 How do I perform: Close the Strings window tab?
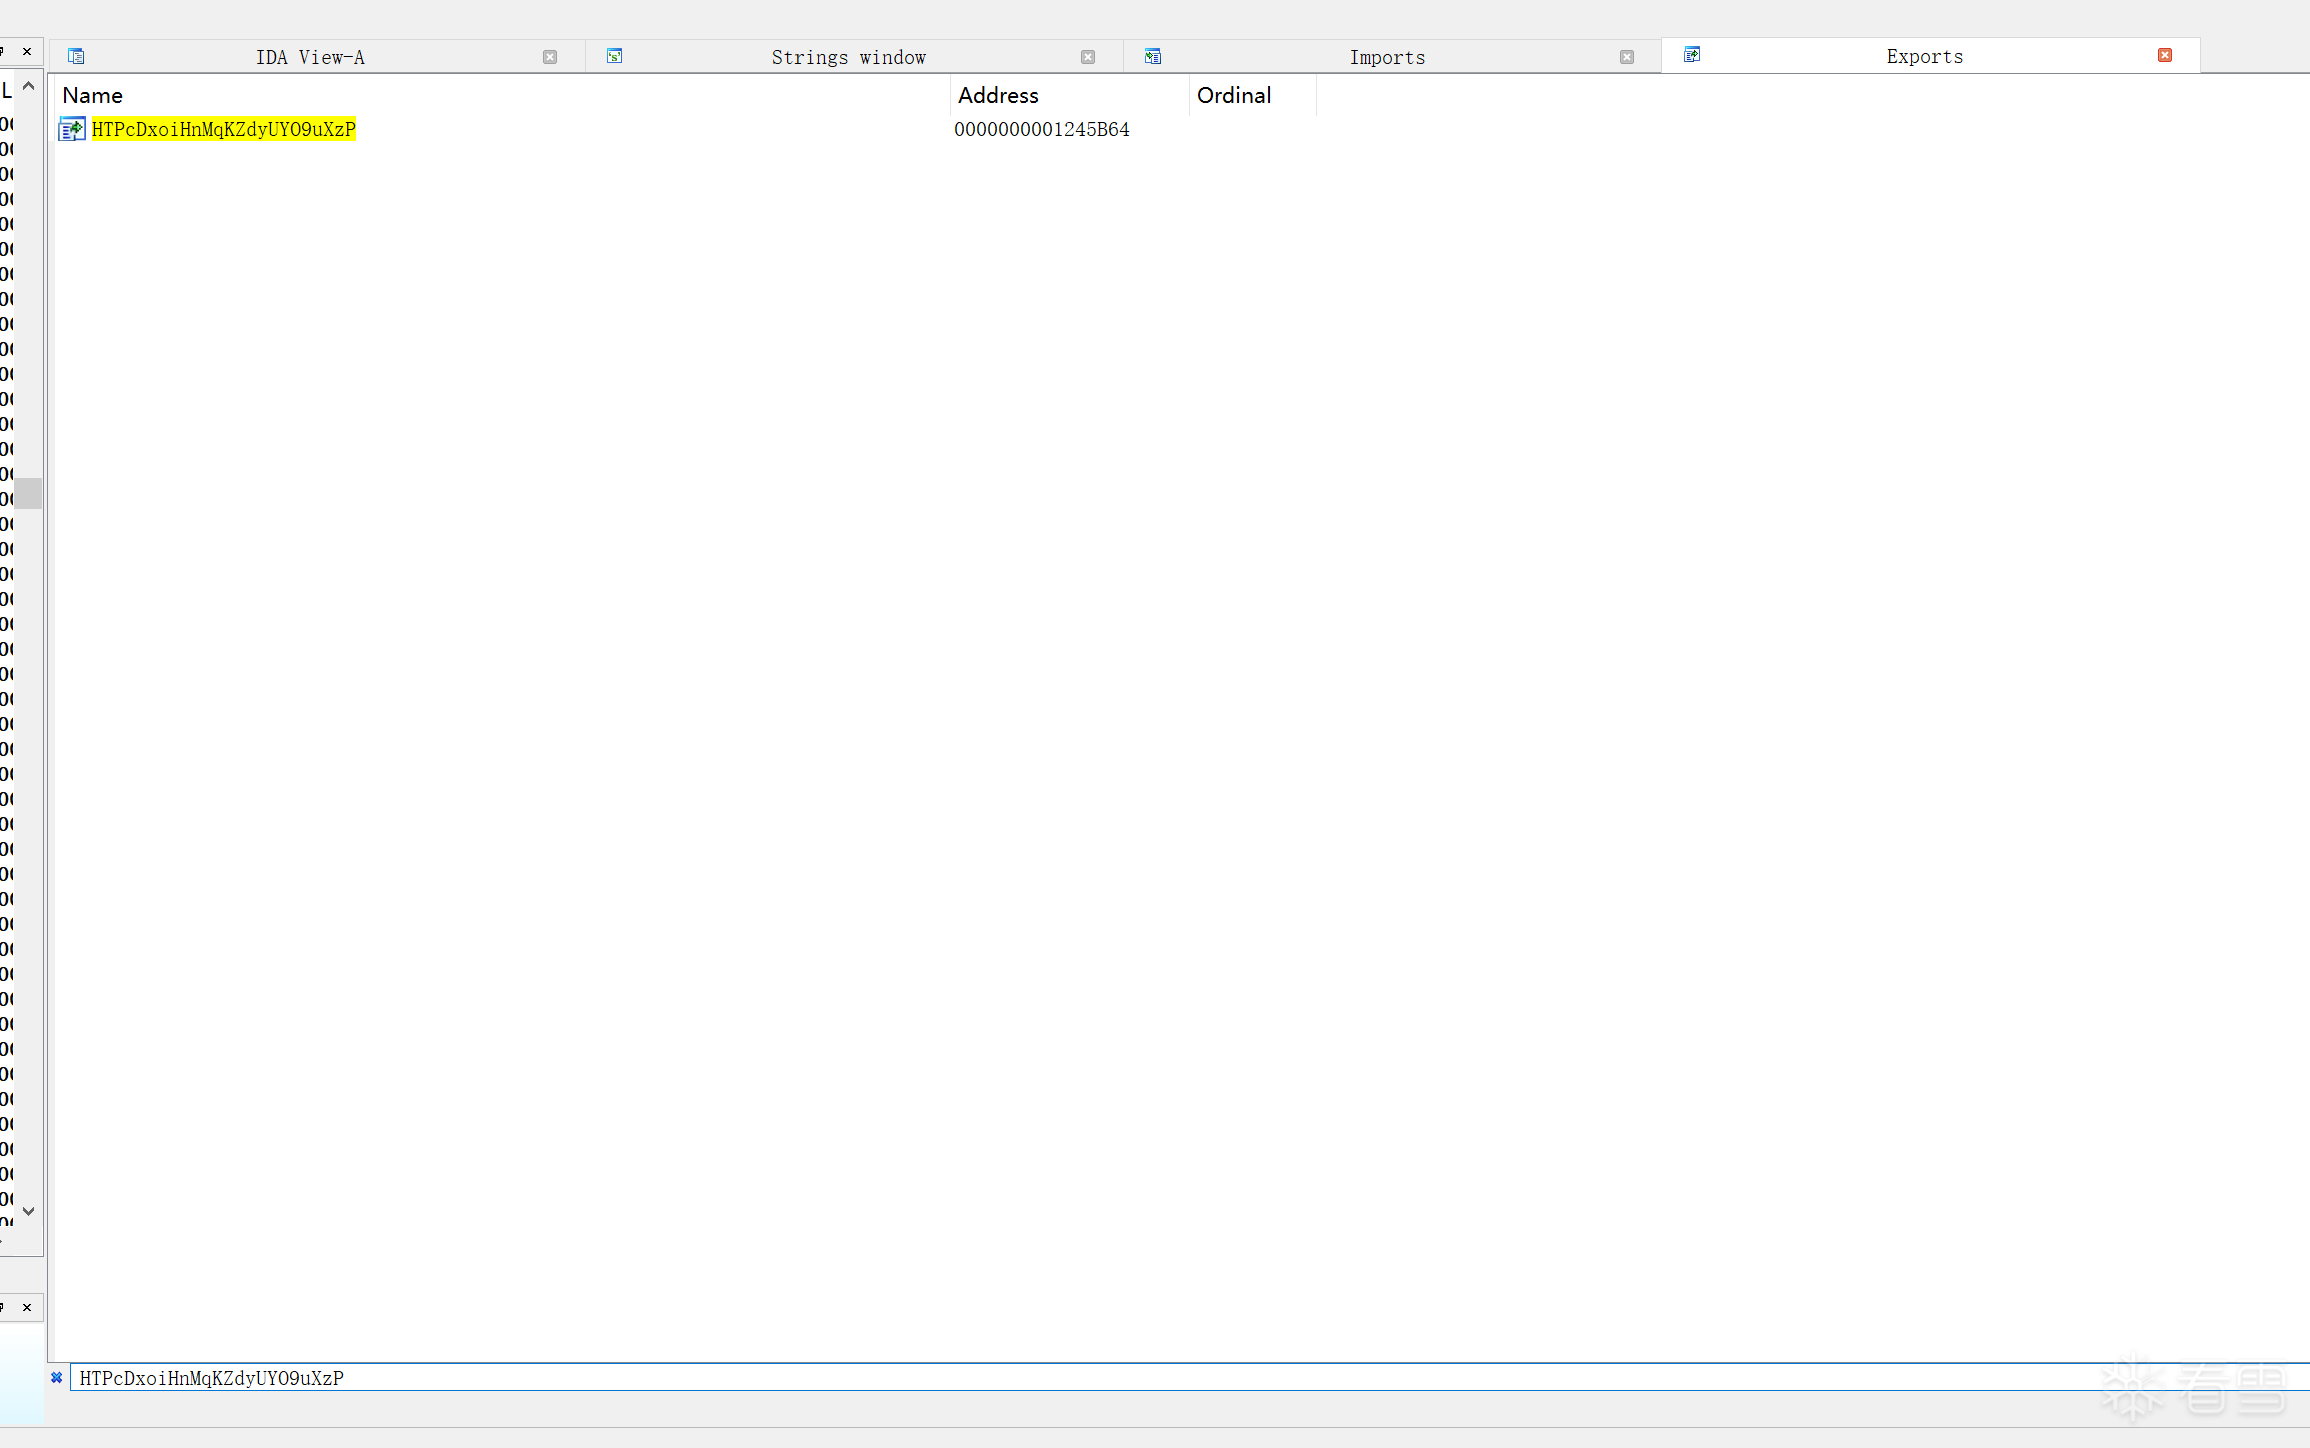(x=1088, y=57)
